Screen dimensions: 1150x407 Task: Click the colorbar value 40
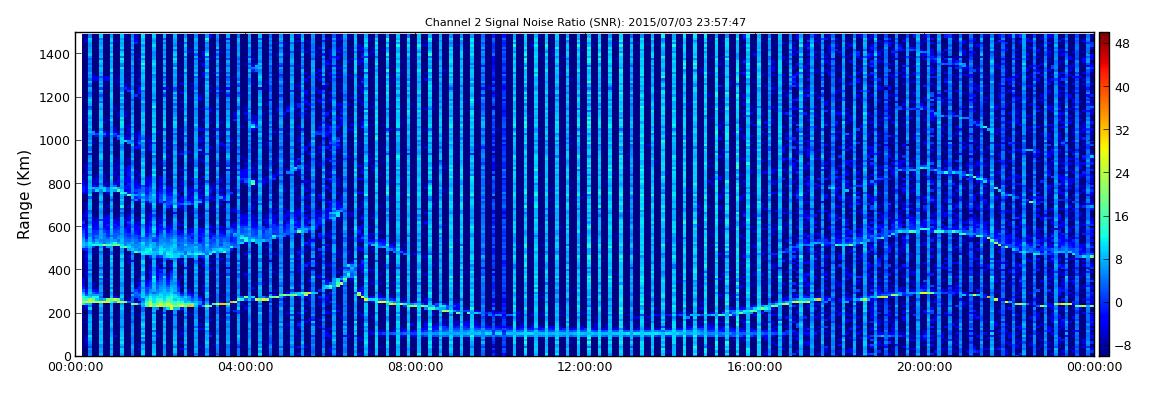1122,87
